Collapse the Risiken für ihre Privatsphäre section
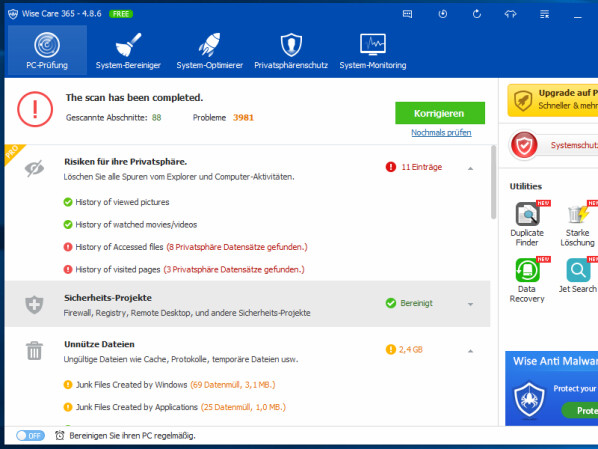Viewport: 598px width, 449px height. [x=471, y=168]
